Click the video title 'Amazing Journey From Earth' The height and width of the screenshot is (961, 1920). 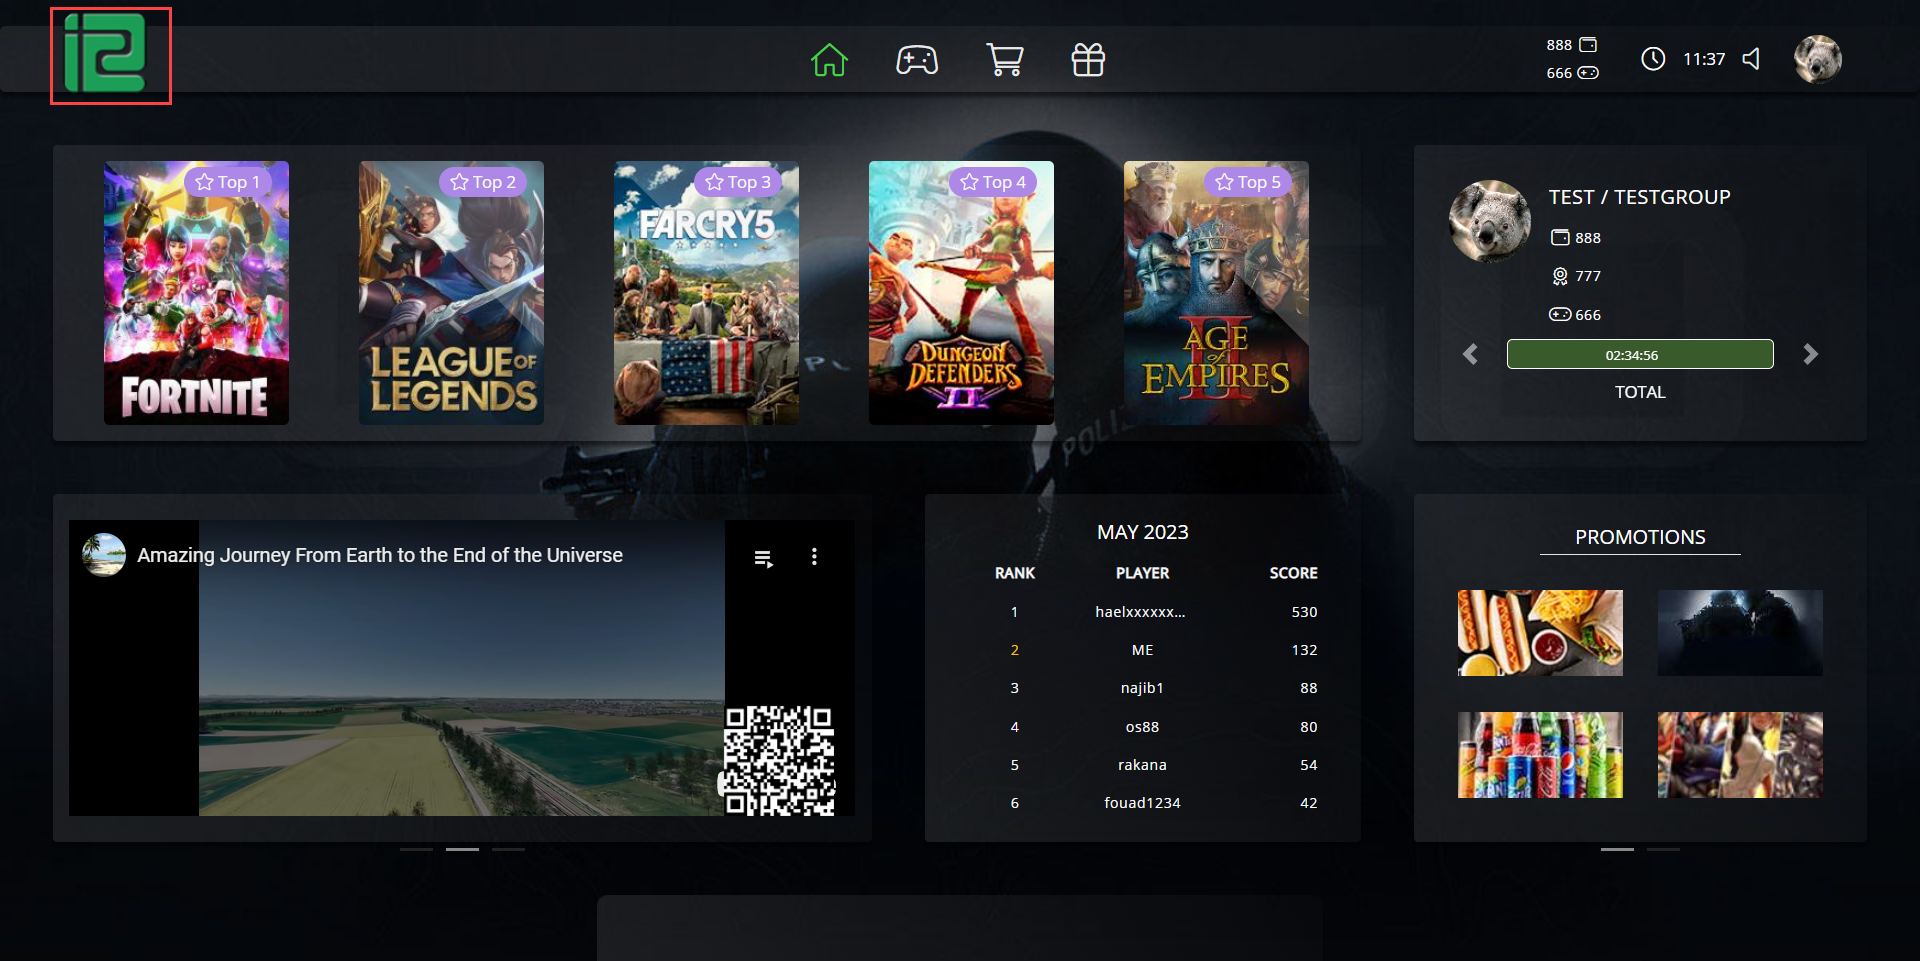click(380, 555)
